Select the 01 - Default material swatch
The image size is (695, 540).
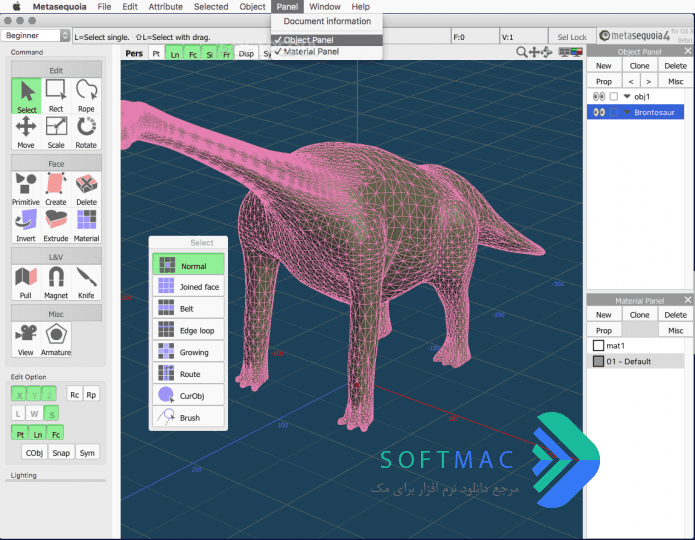point(598,361)
